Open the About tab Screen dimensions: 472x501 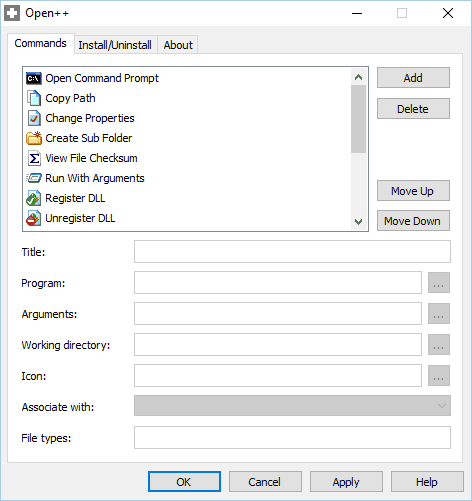point(178,45)
